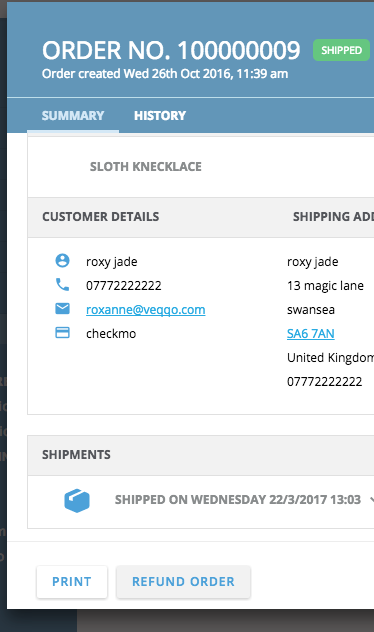Click the green Shipped status badge
The width and height of the screenshot is (374, 632).
pos(341,50)
